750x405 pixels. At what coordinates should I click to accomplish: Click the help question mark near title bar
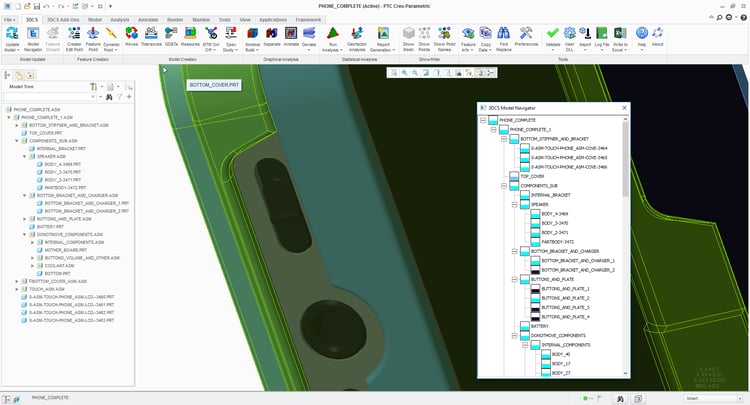(744, 17)
